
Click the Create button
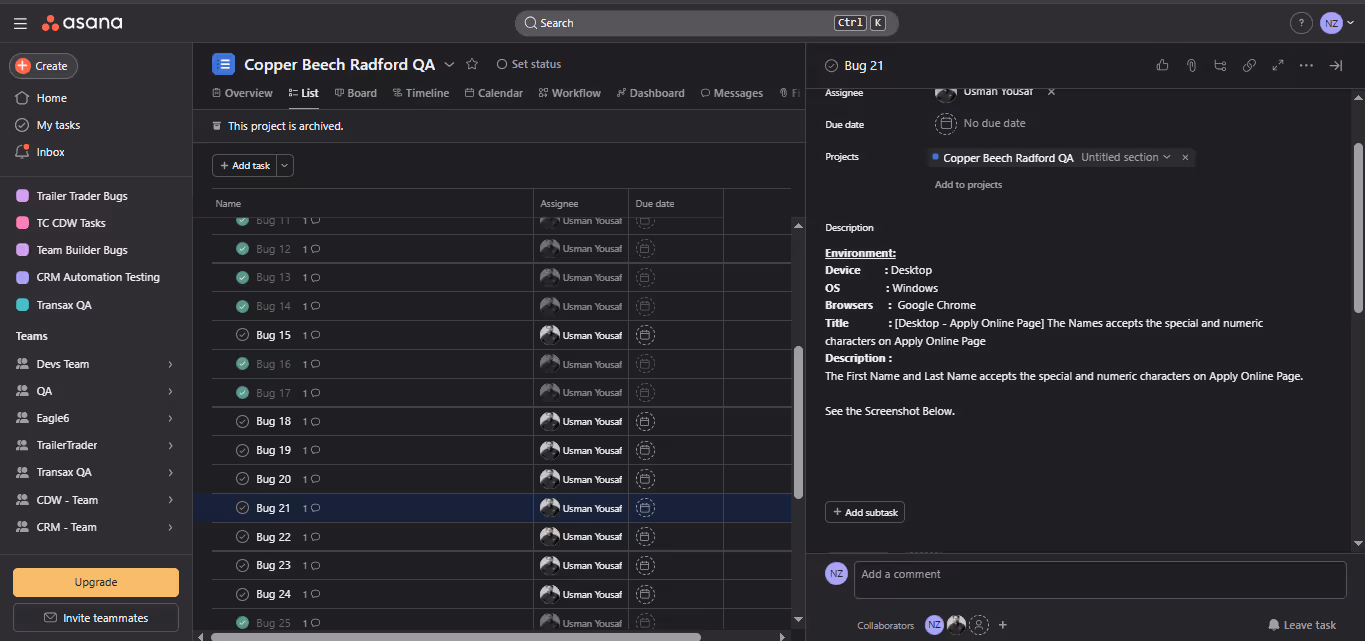tap(43, 66)
